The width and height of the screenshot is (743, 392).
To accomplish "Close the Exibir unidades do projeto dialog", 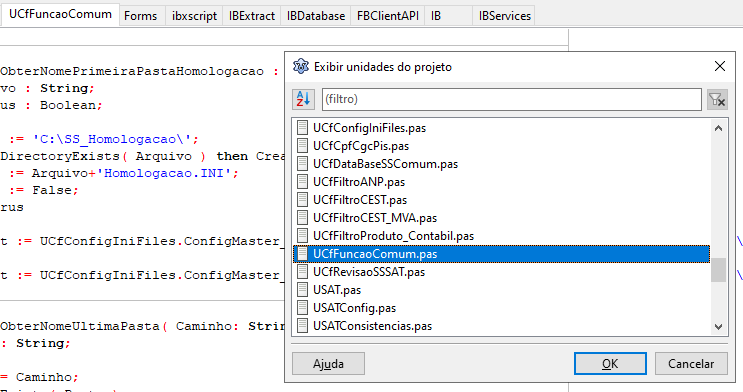I will click(720, 66).
